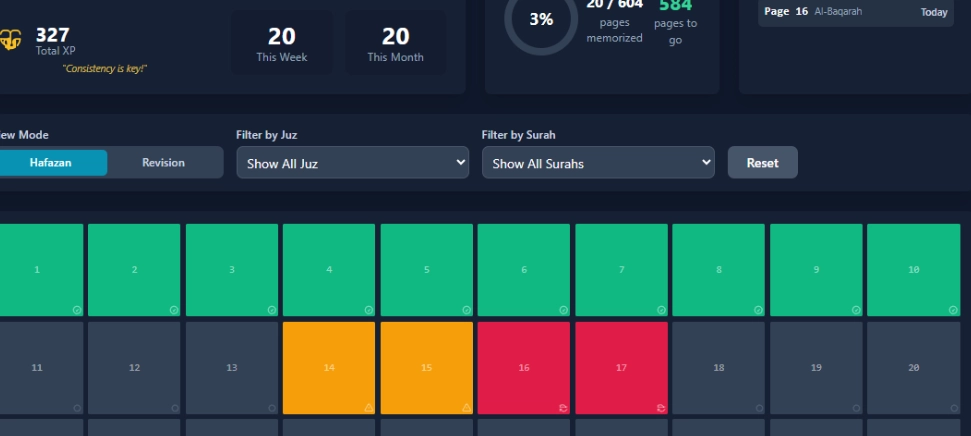Click the empty circle icon on page 11 tile
Viewport: 971px width, 436px height.
pyautogui.click(x=77, y=408)
